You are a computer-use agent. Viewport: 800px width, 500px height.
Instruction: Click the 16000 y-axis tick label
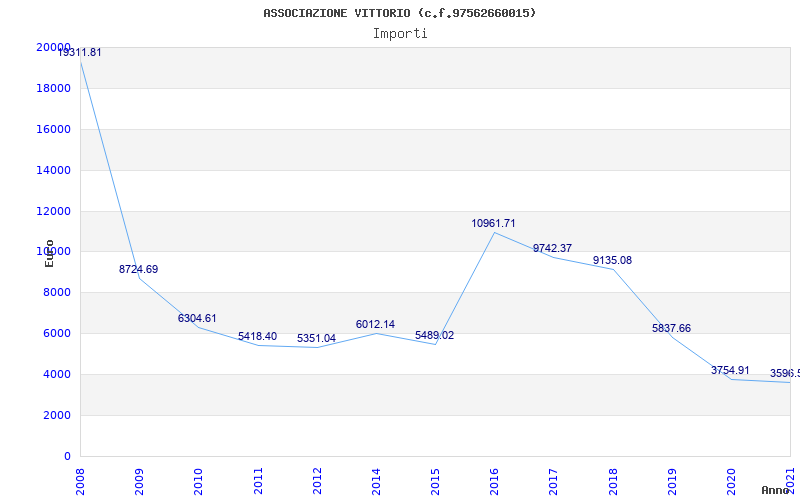click(54, 130)
